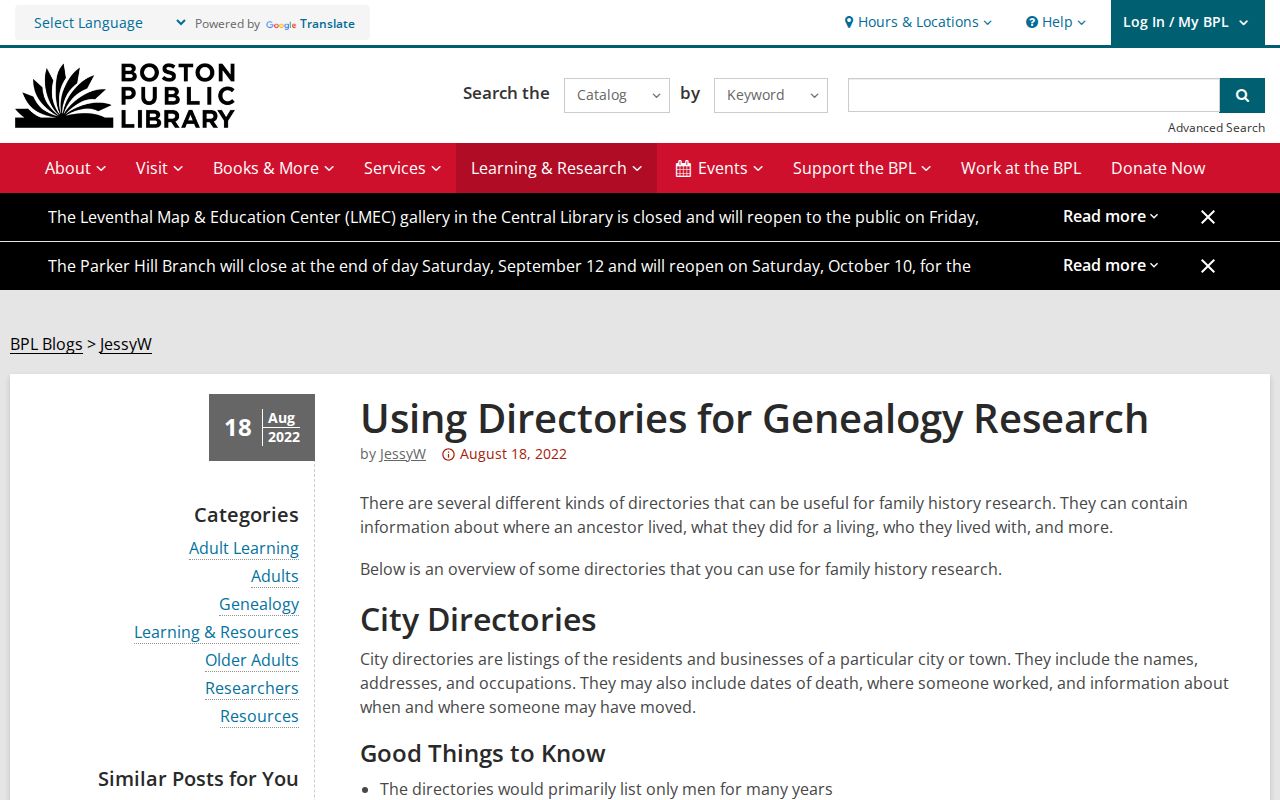The width and height of the screenshot is (1280, 800).
Task: Click the BPL Blogs breadcrumb link
Action: click(46, 344)
